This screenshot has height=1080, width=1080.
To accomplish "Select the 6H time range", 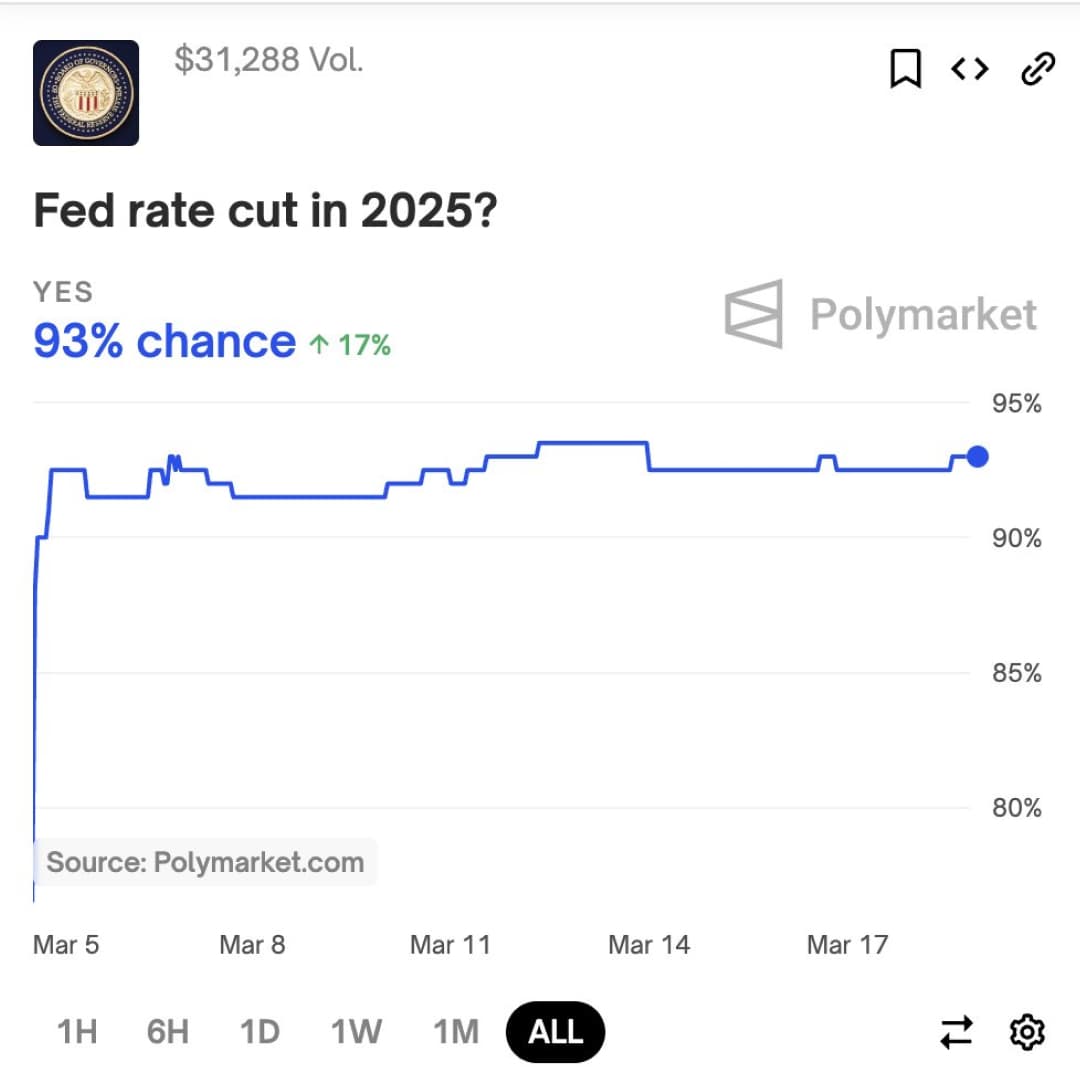I will tap(167, 1031).
